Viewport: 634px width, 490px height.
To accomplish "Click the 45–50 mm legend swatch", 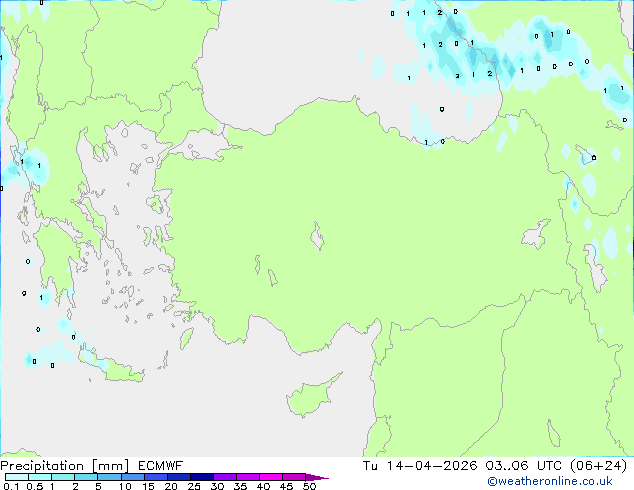I will [x=294, y=477].
